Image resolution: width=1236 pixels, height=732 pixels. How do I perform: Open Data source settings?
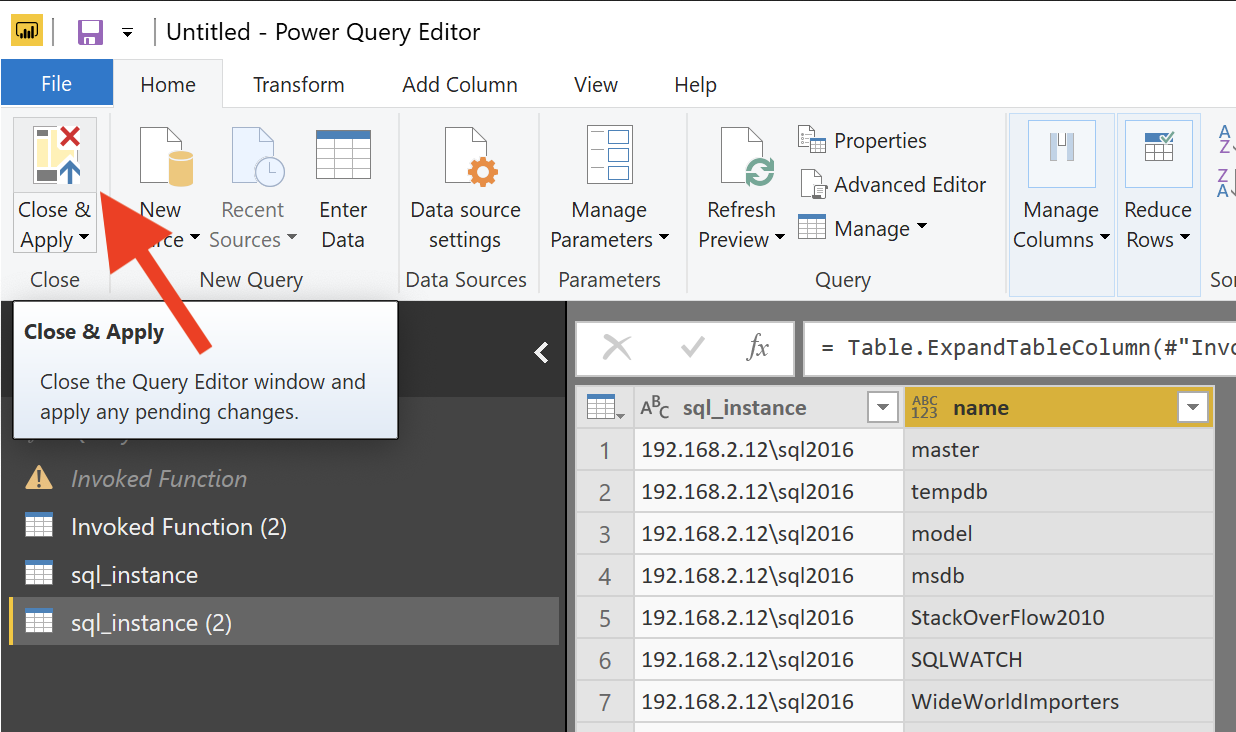click(x=465, y=188)
